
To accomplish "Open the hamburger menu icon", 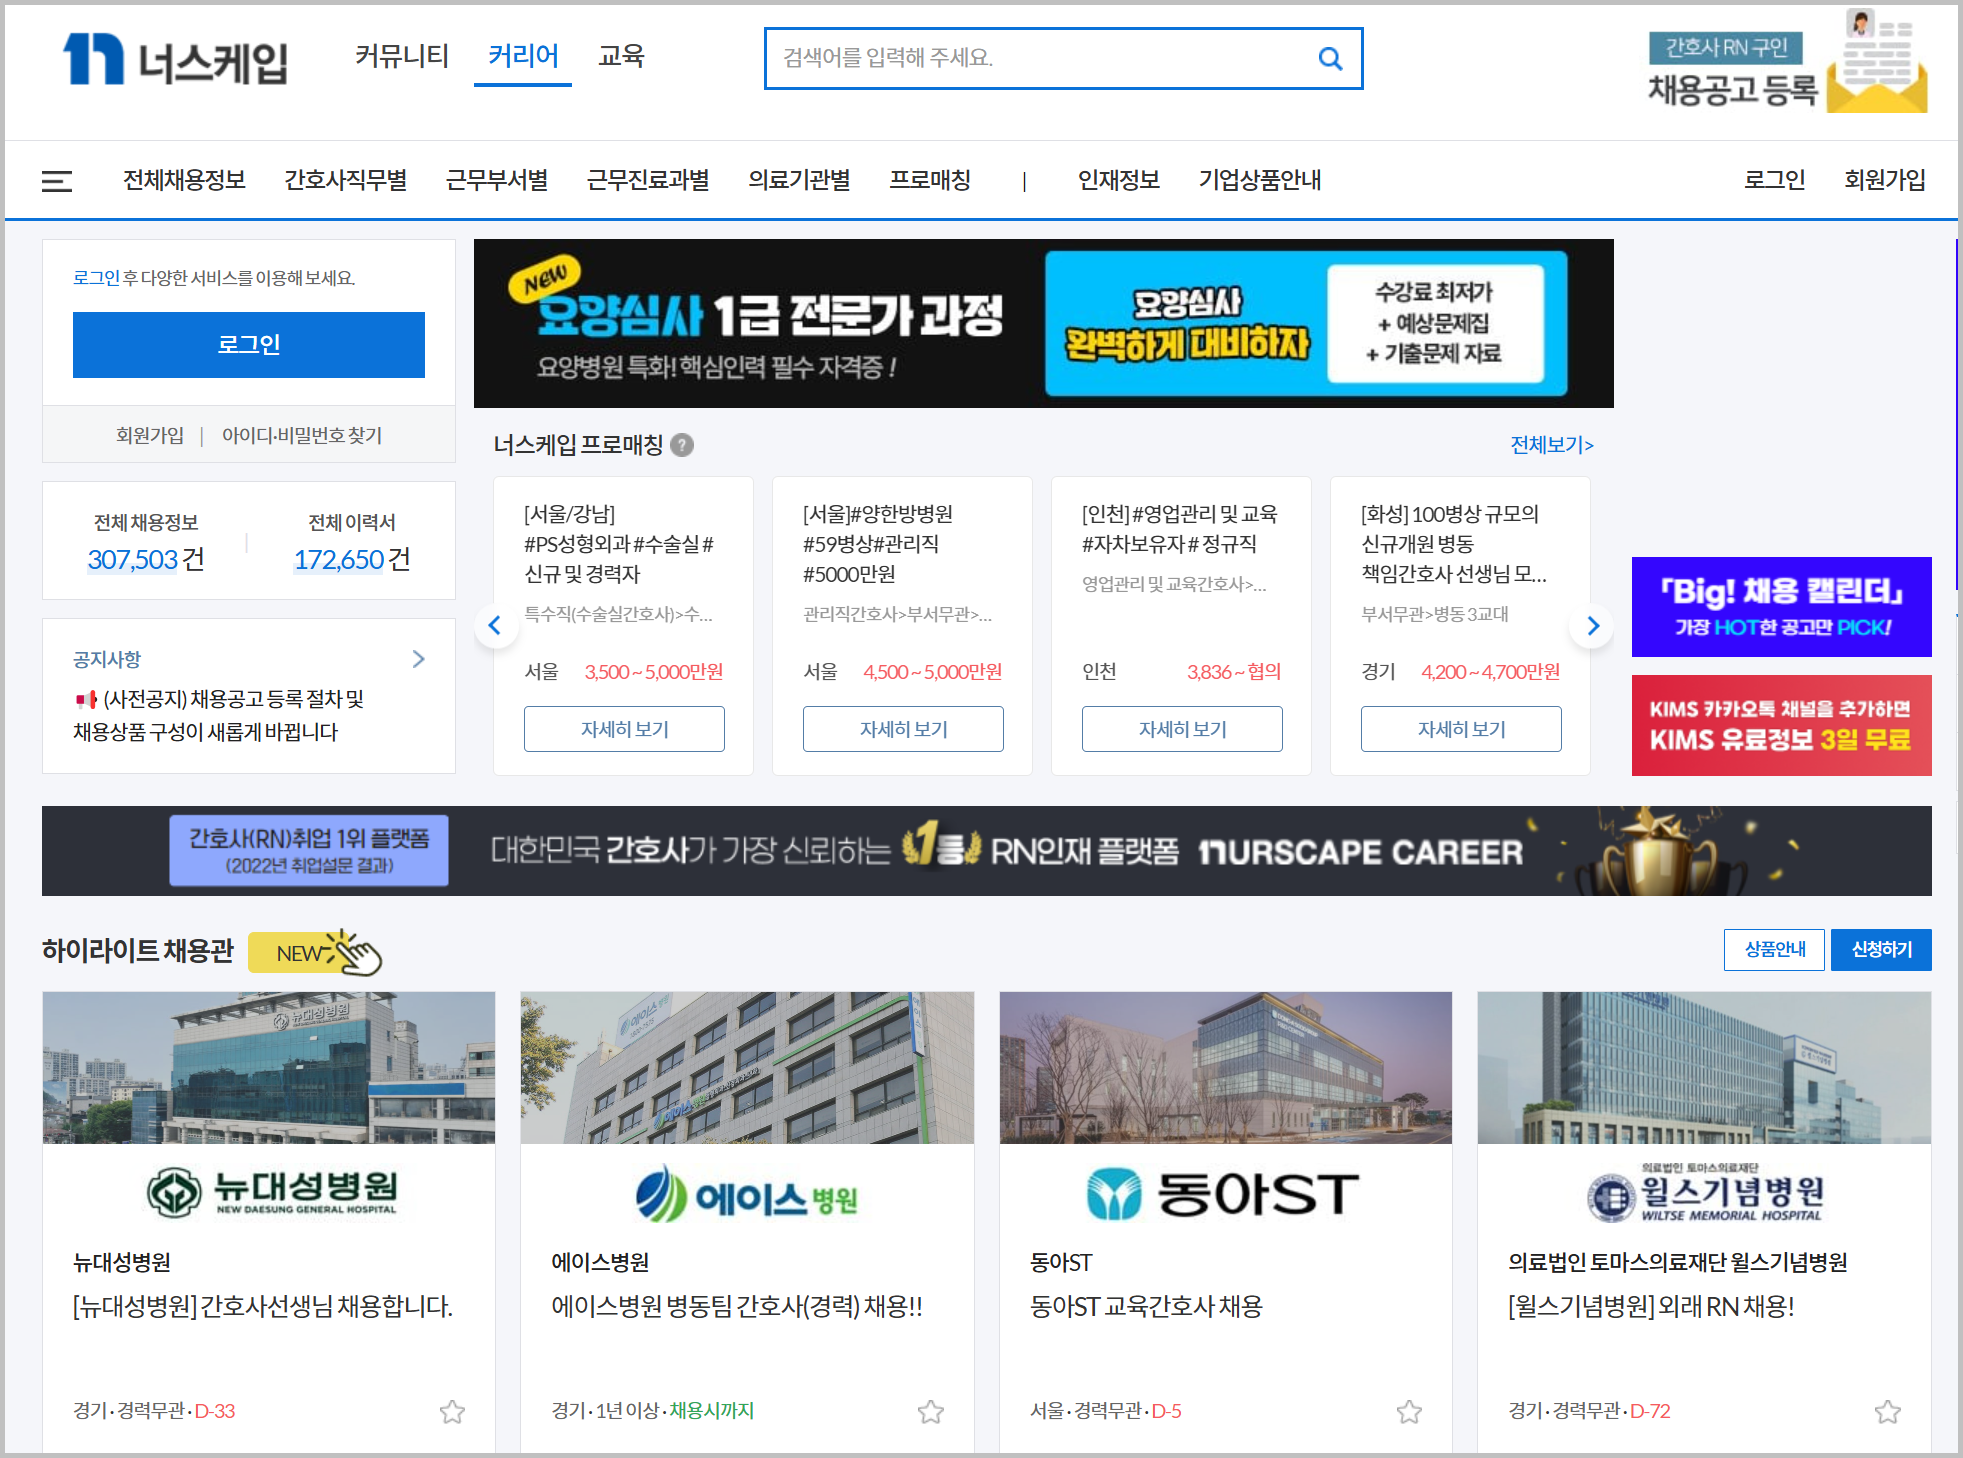I will point(57,181).
